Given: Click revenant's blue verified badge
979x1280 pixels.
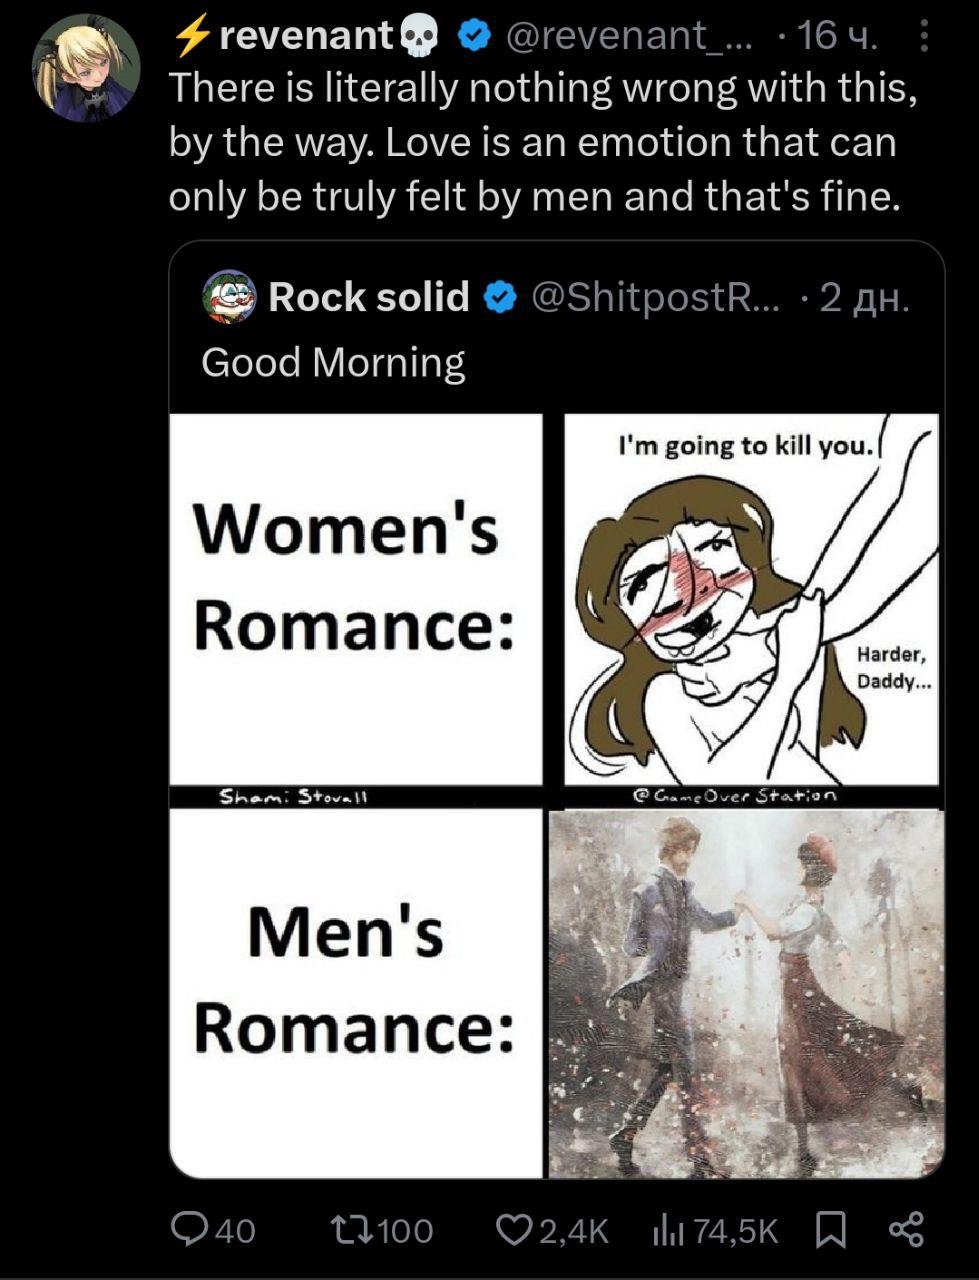Looking at the screenshot, I should point(473,36).
